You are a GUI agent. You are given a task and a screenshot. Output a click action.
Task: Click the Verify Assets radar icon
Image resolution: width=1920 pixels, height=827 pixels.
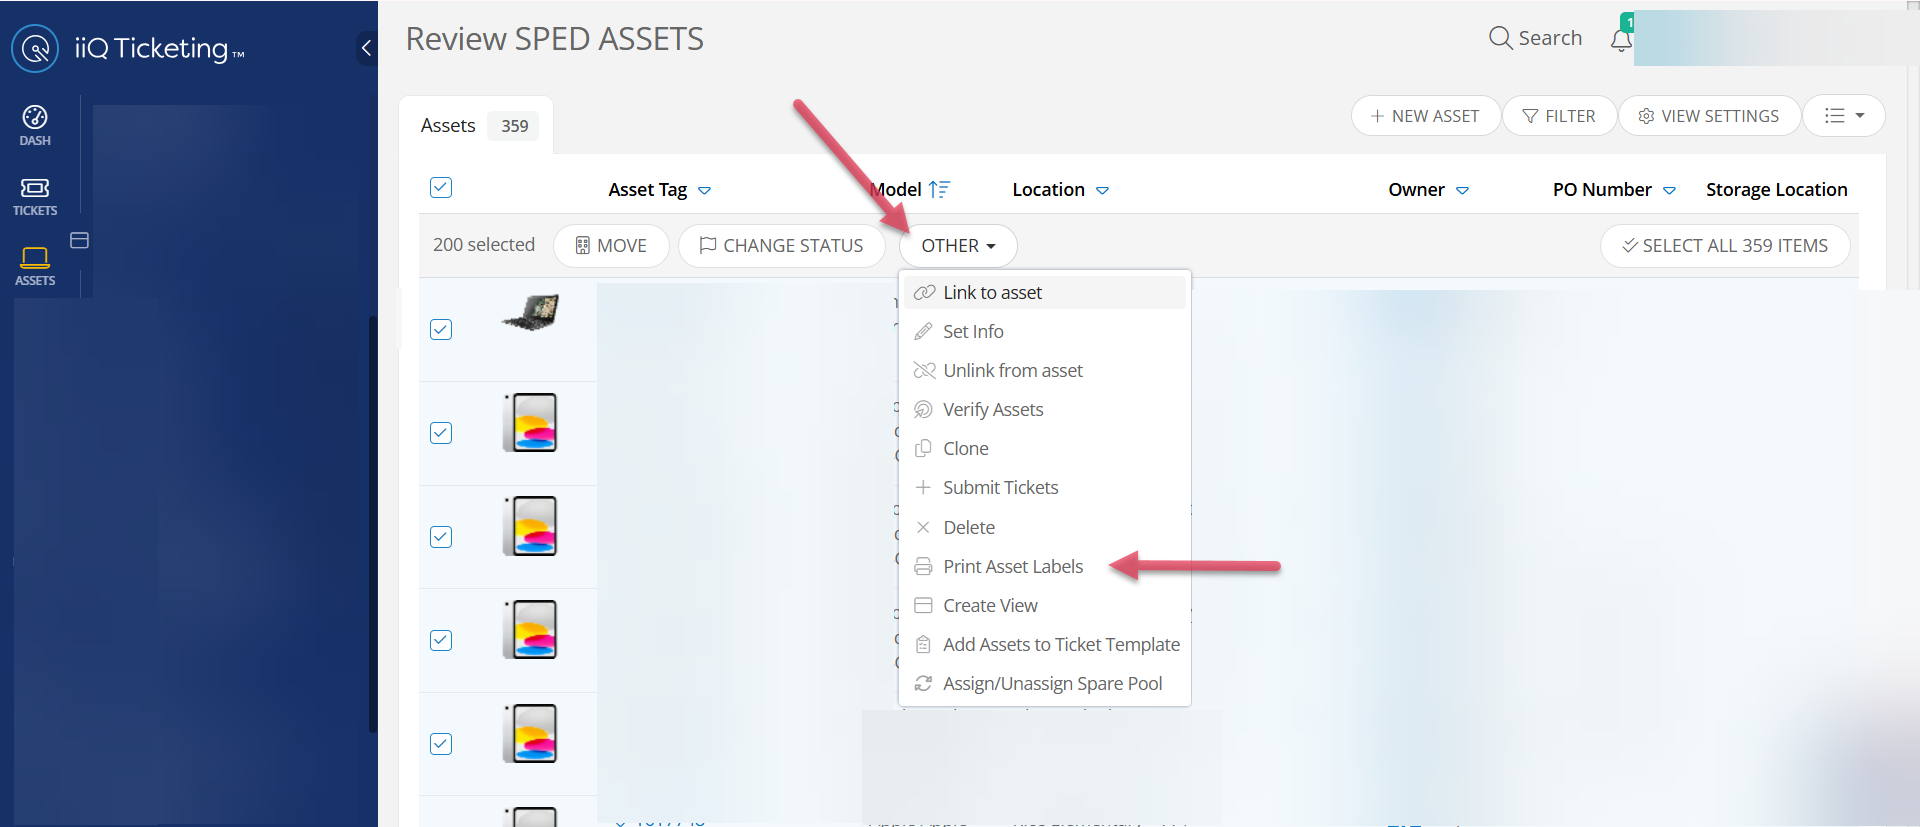coord(924,409)
